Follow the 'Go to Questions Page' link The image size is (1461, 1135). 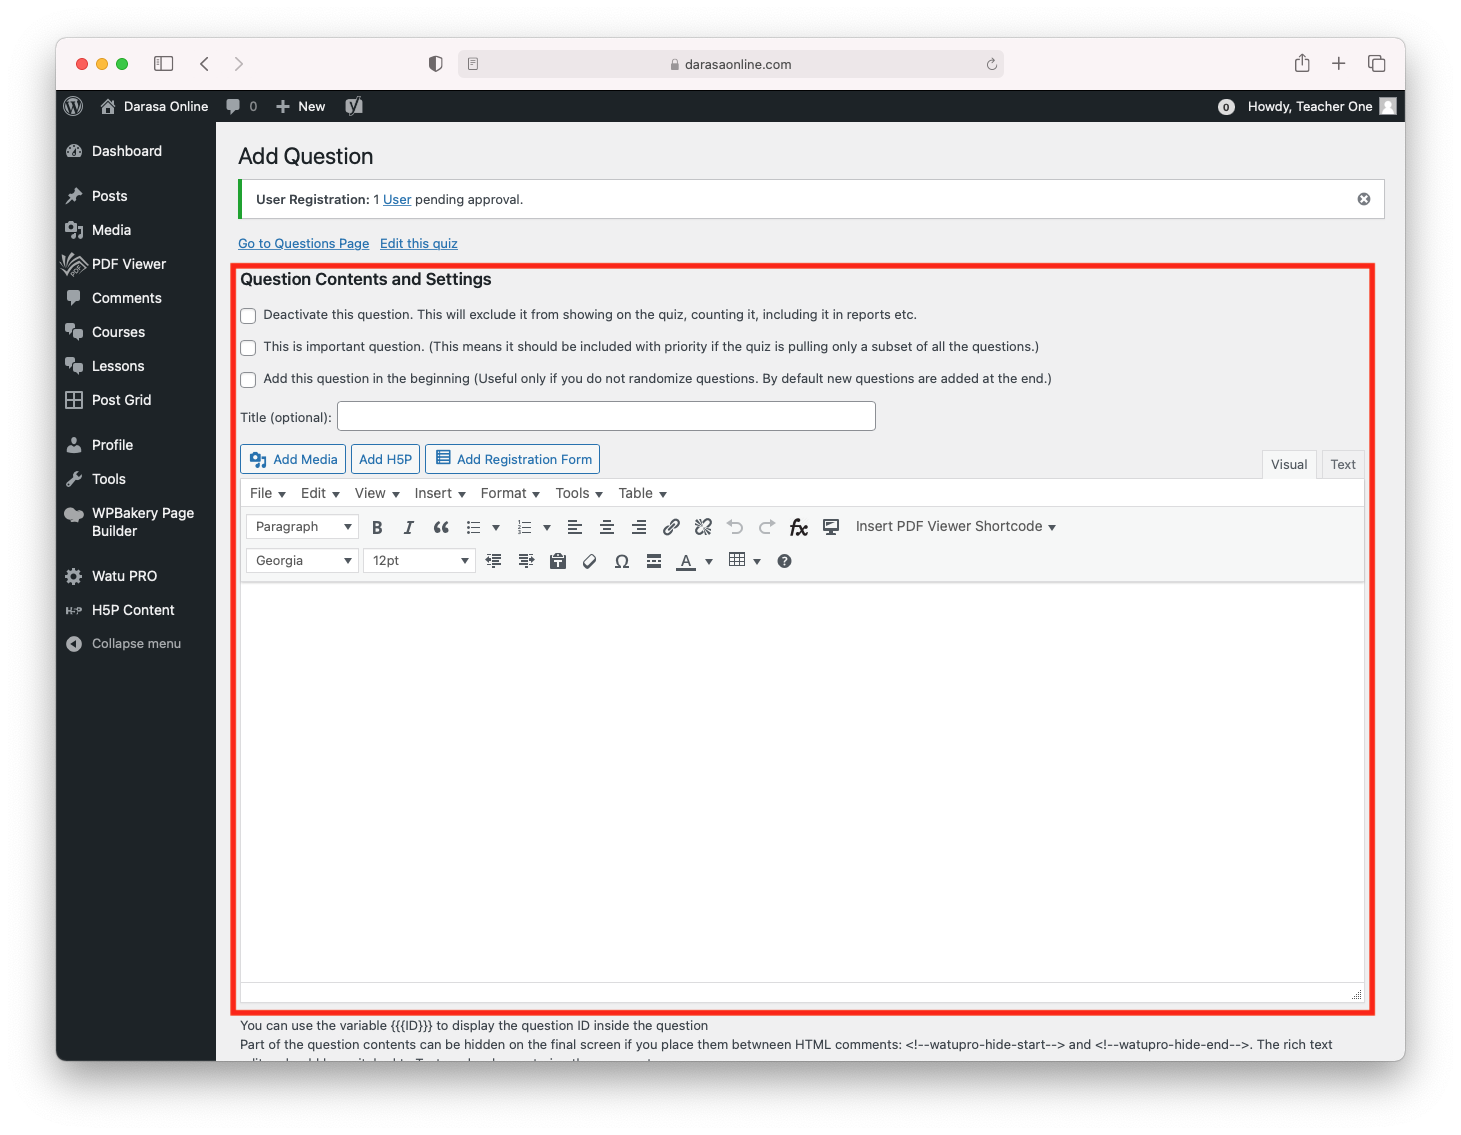click(303, 243)
